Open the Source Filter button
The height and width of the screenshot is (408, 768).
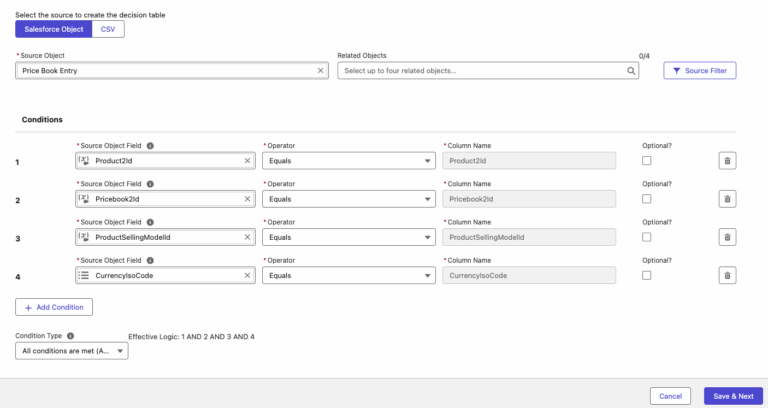(700, 71)
